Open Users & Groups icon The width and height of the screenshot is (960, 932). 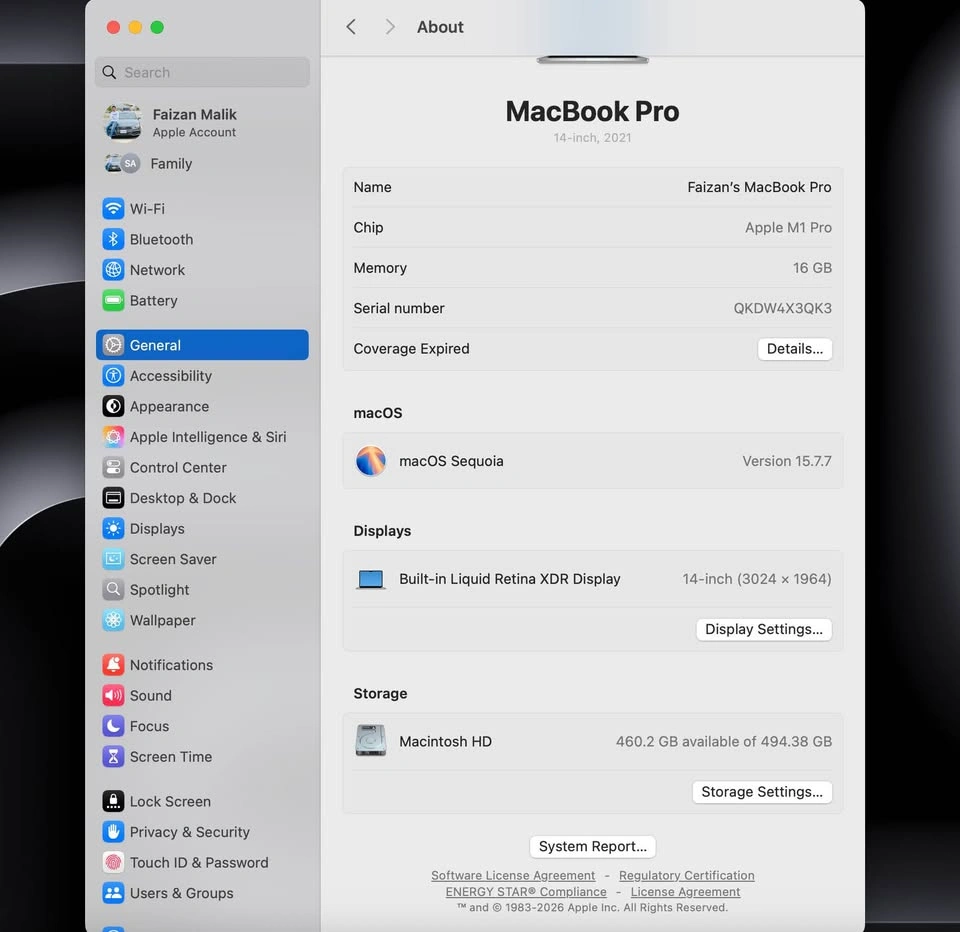(x=113, y=893)
